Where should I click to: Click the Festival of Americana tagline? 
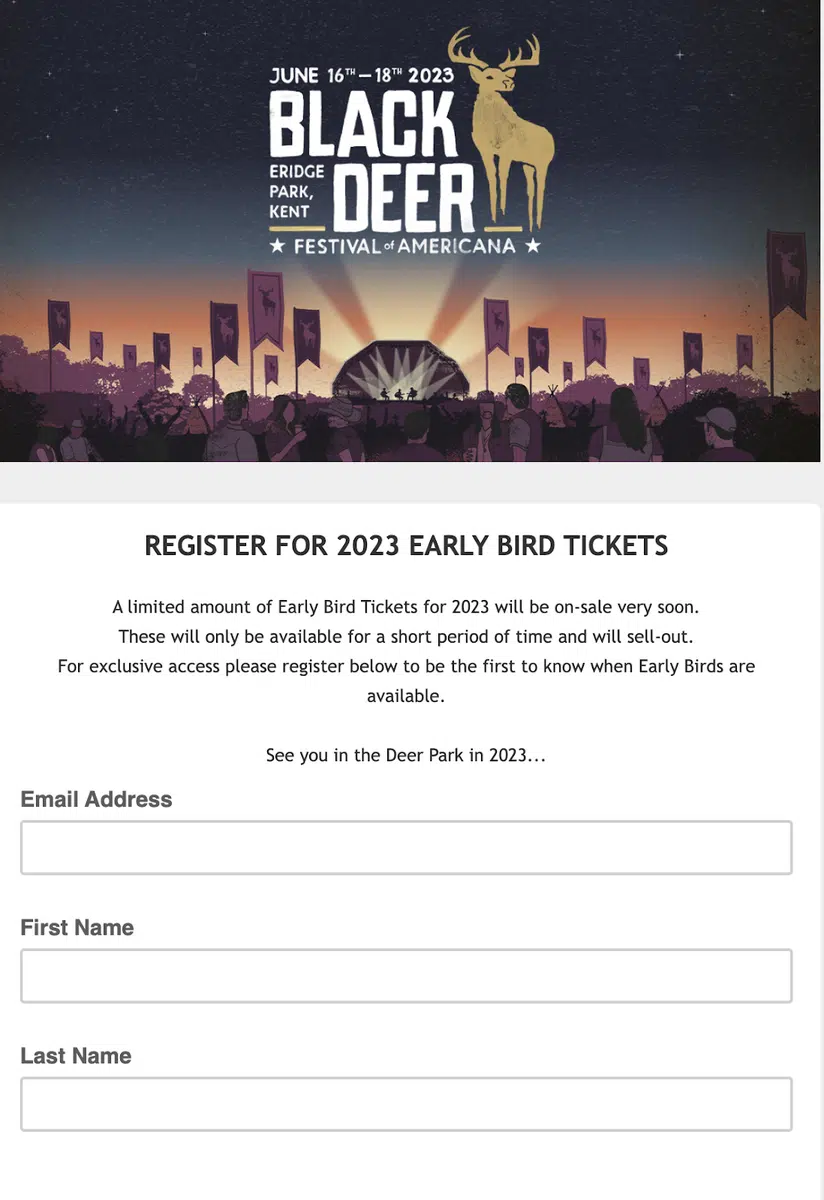(x=404, y=245)
